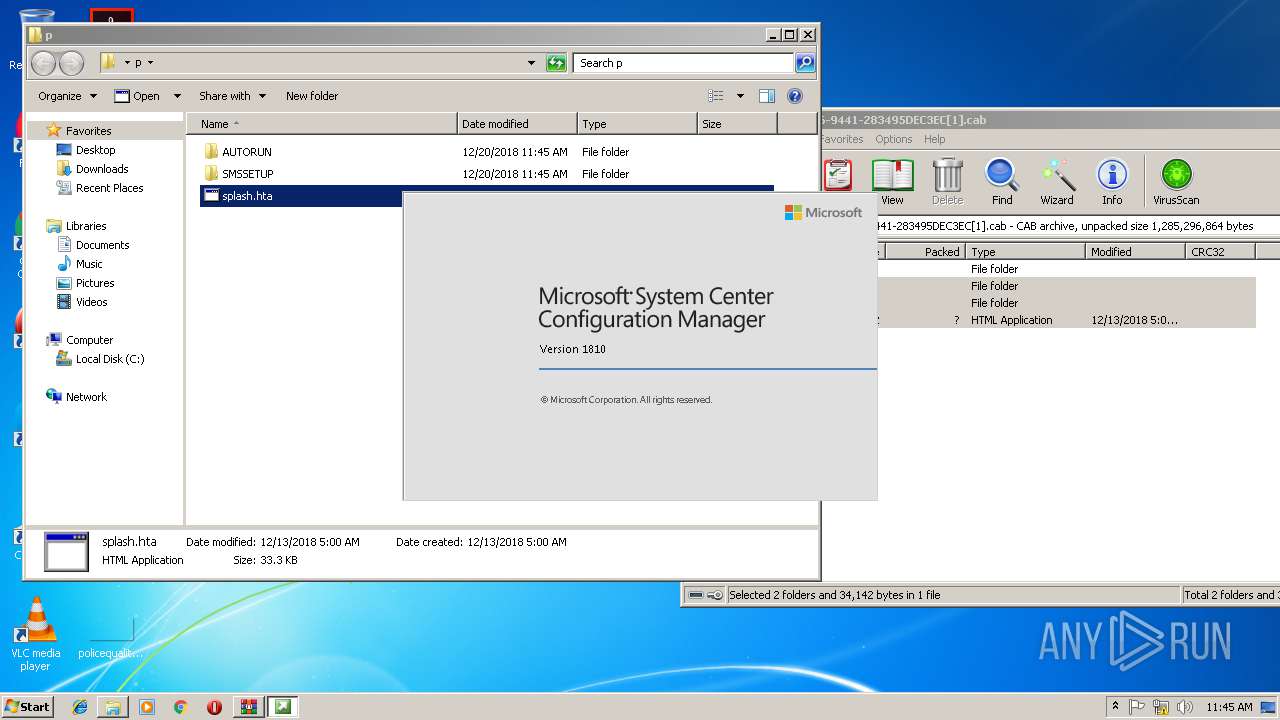This screenshot has height=720, width=1280.
Task: Click the Action Center flag tray icon
Action: (1138, 707)
